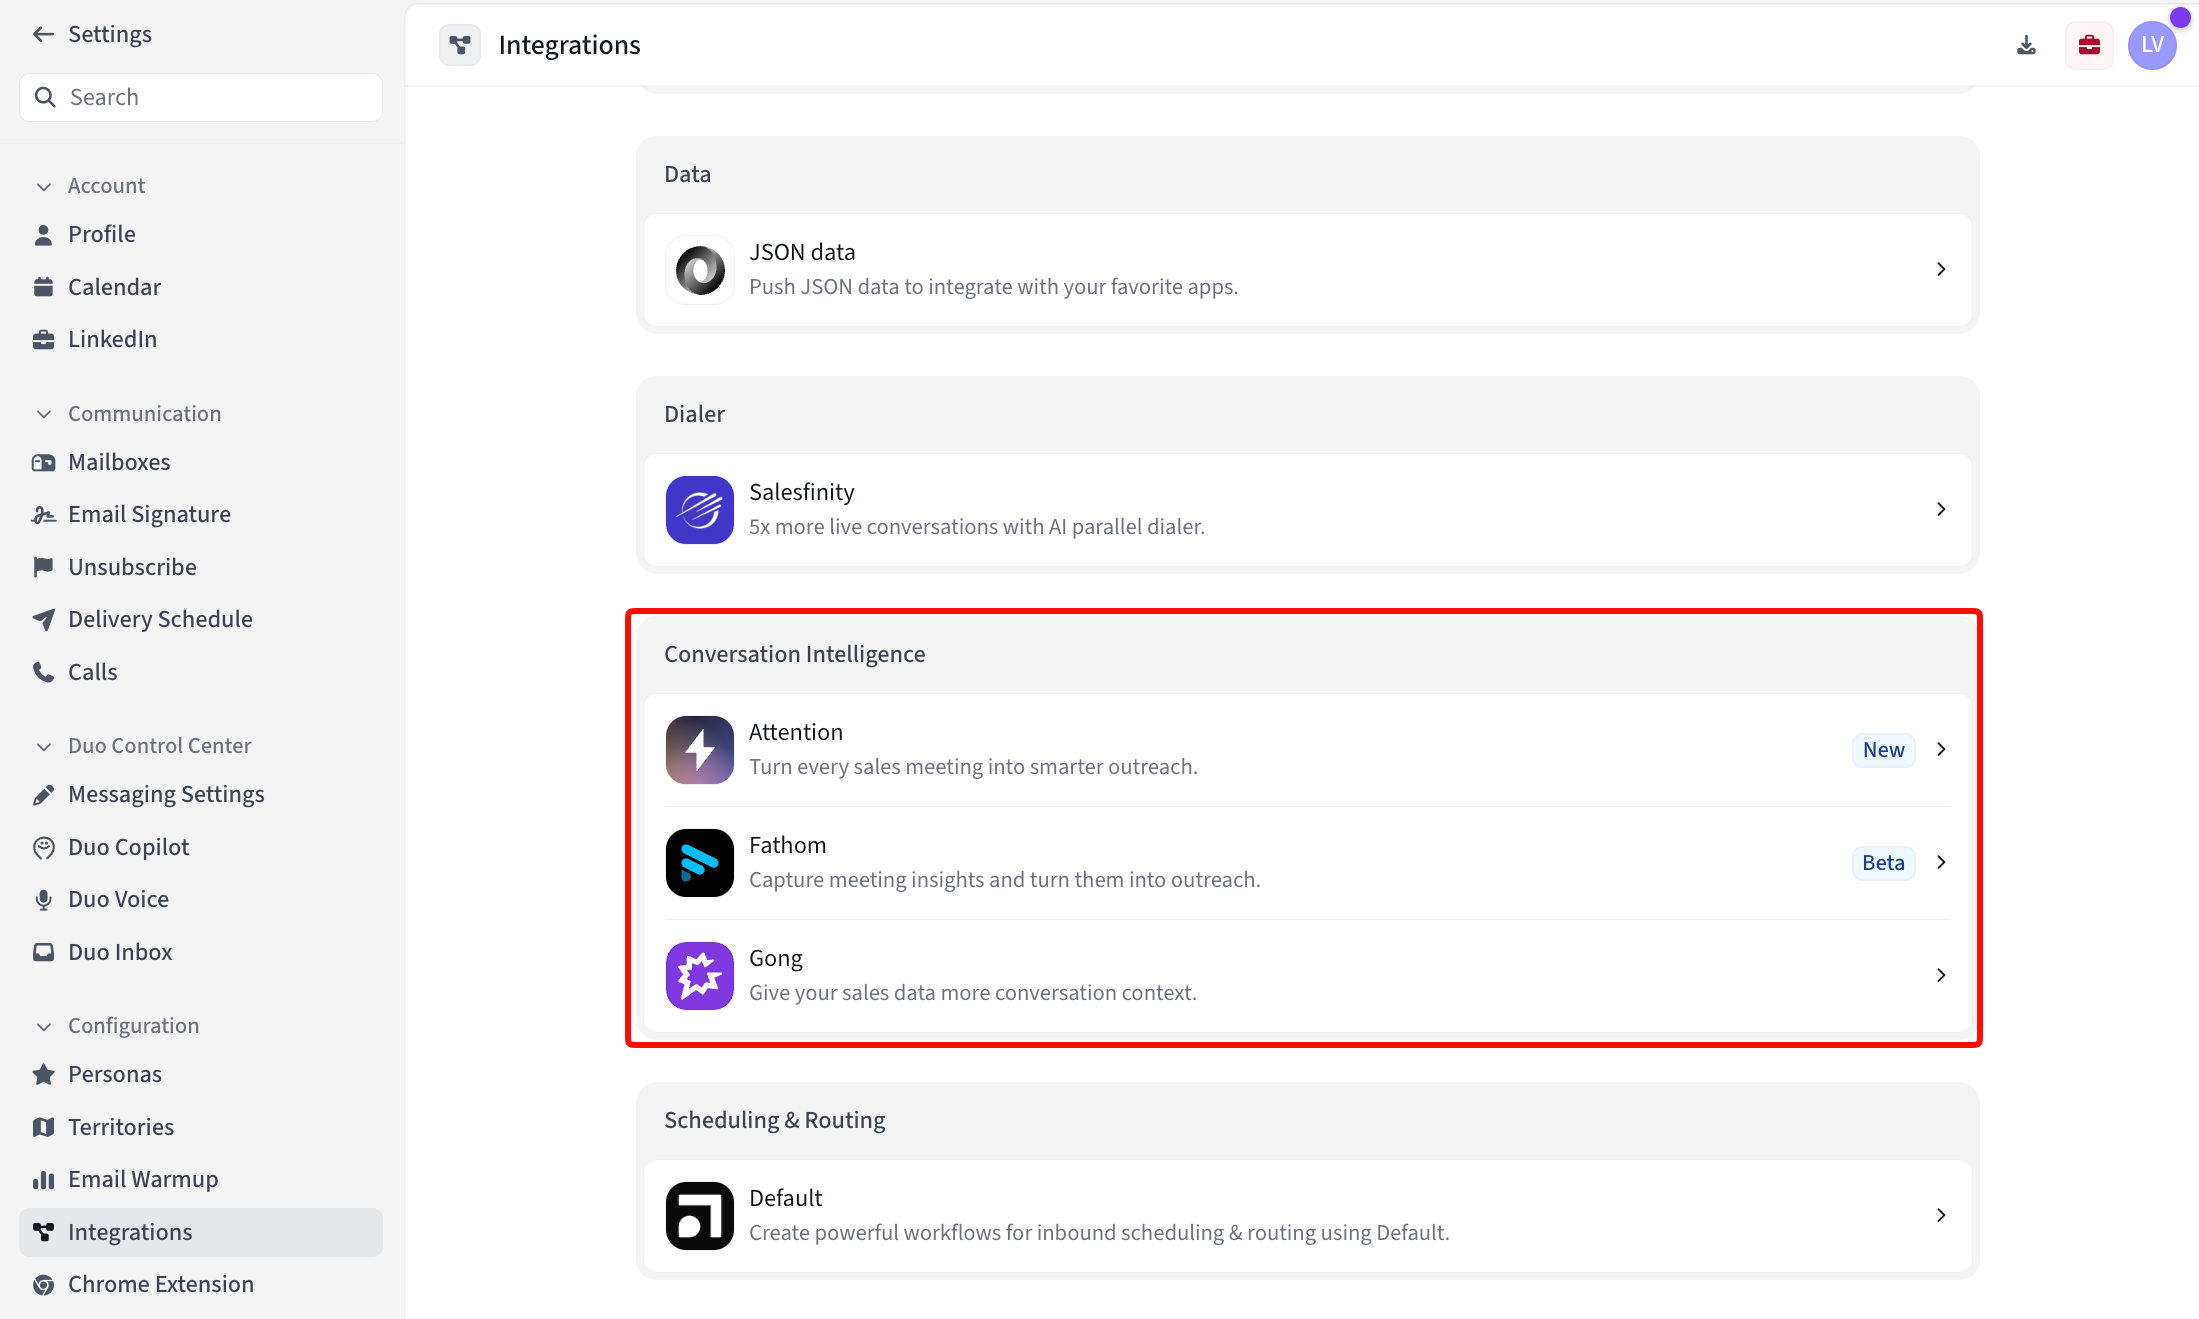Open the red briefcase icon
Screen dimensions: 2199x1319
[x=2089, y=45]
